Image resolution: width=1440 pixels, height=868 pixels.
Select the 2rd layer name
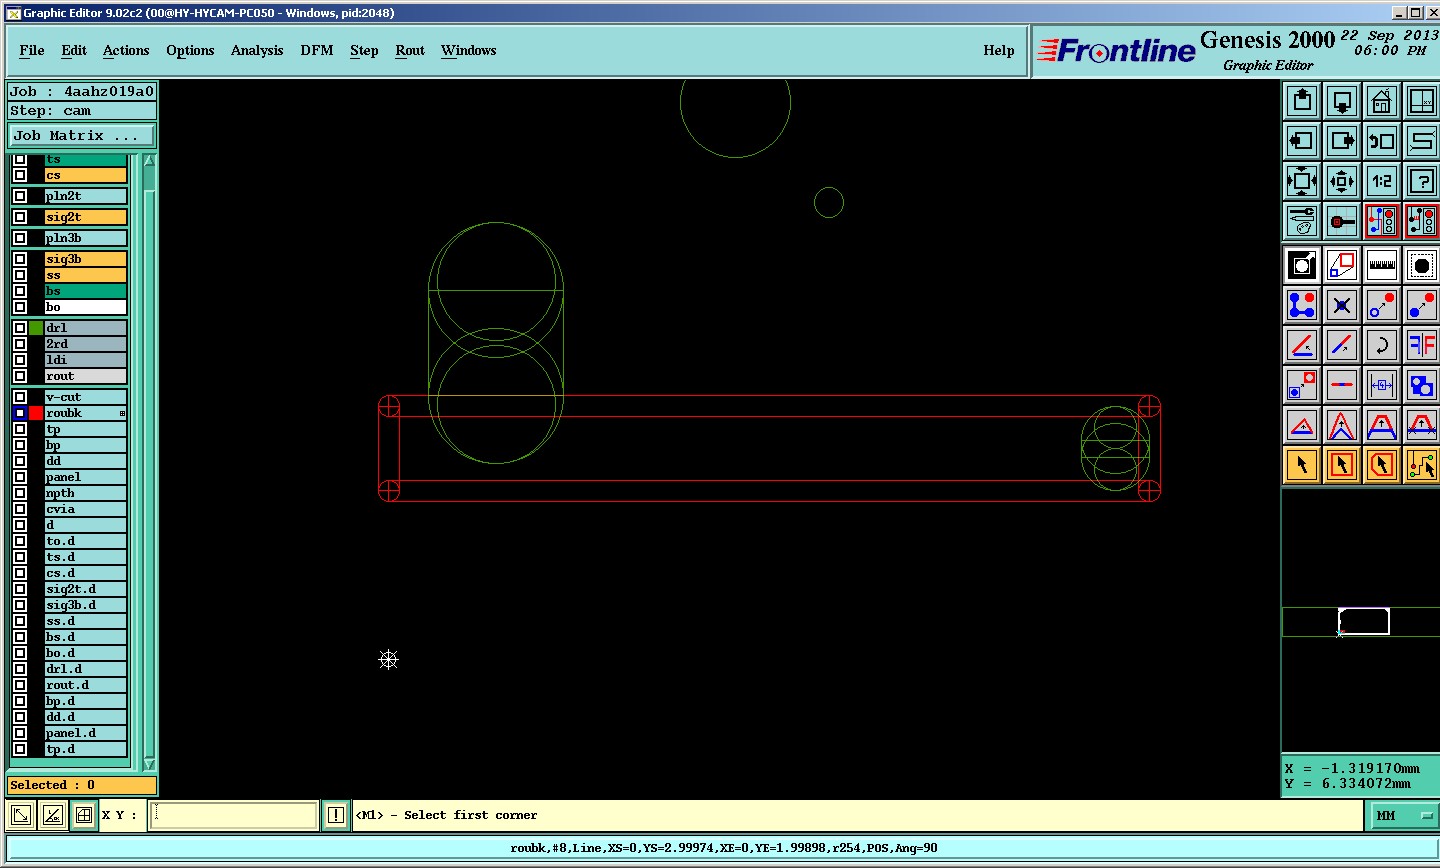point(86,344)
